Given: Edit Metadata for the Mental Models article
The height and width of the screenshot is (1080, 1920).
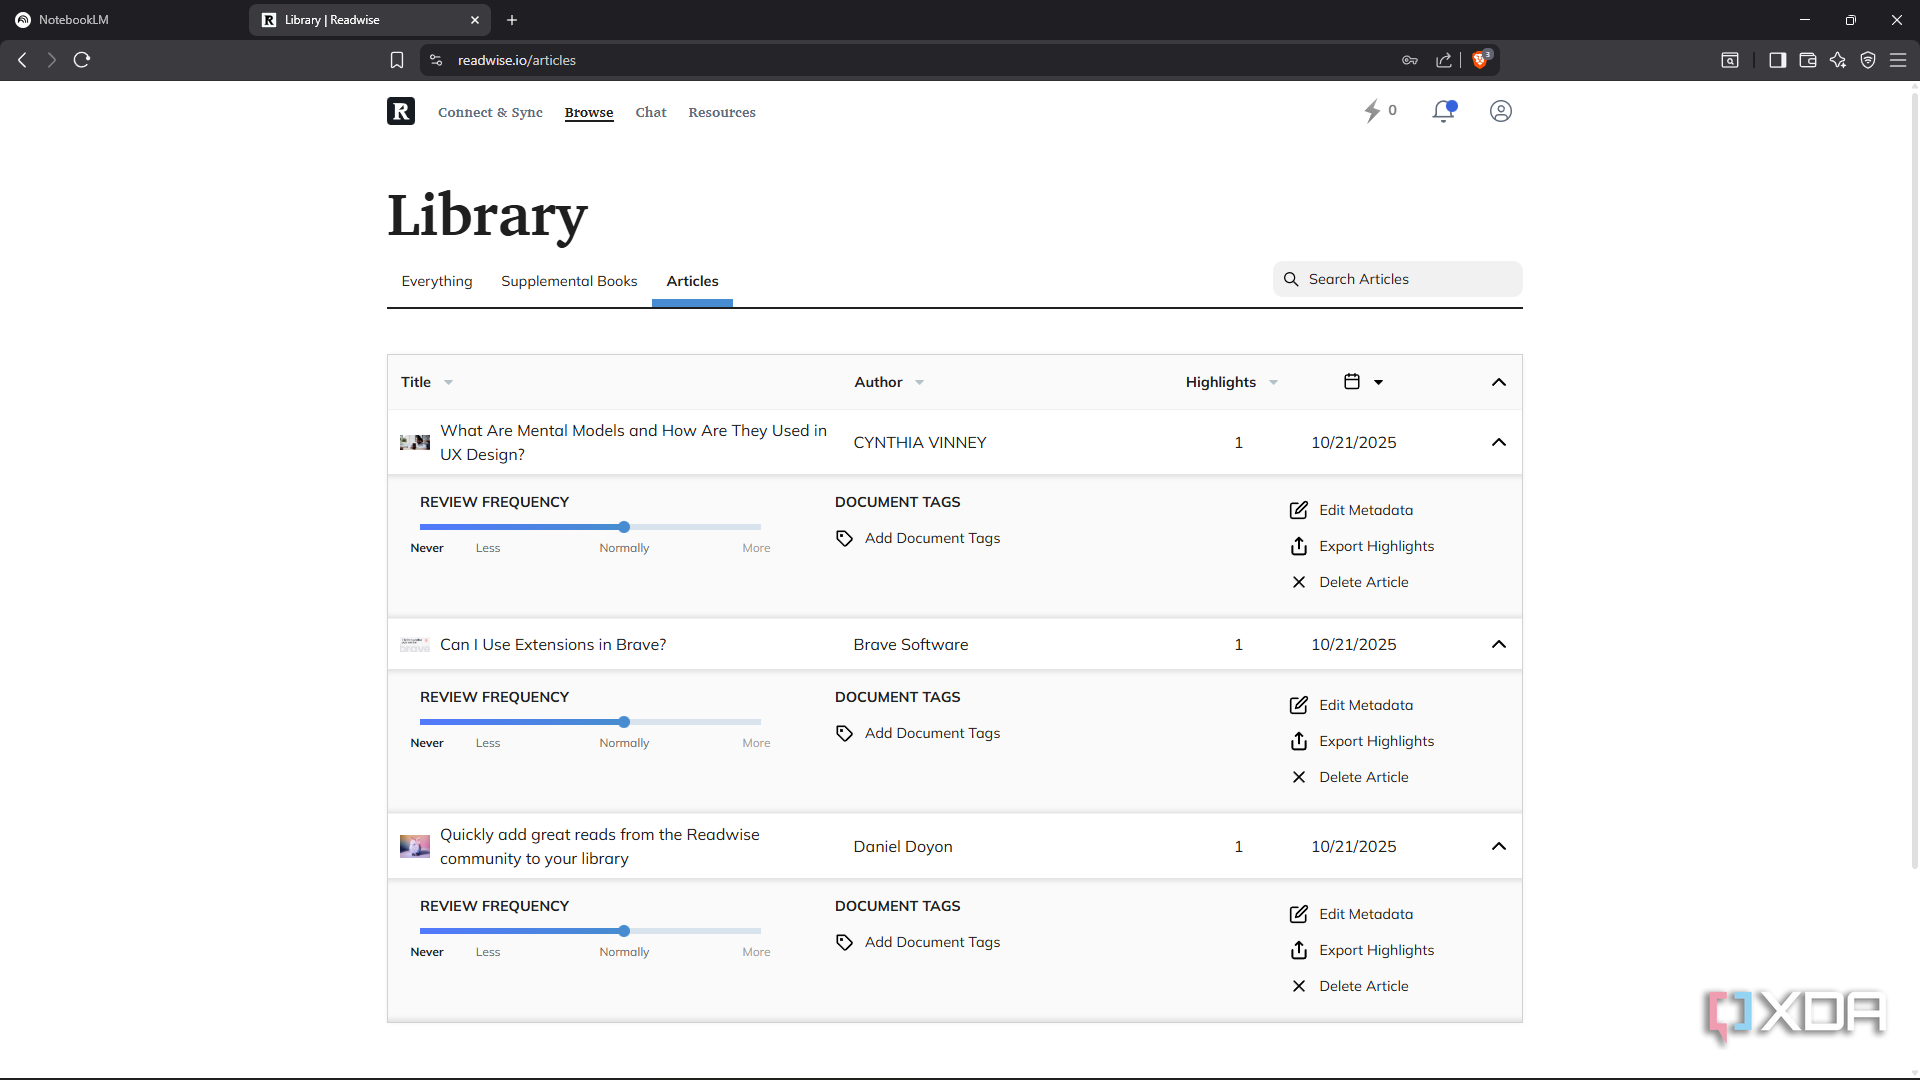Looking at the screenshot, I should click(x=1351, y=510).
